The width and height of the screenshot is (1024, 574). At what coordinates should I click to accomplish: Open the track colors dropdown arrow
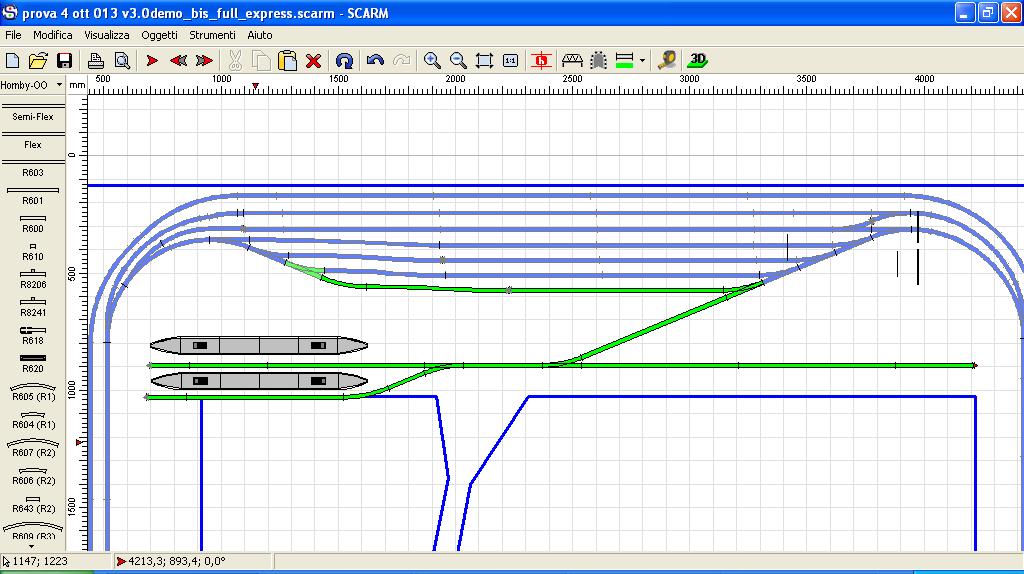643,61
